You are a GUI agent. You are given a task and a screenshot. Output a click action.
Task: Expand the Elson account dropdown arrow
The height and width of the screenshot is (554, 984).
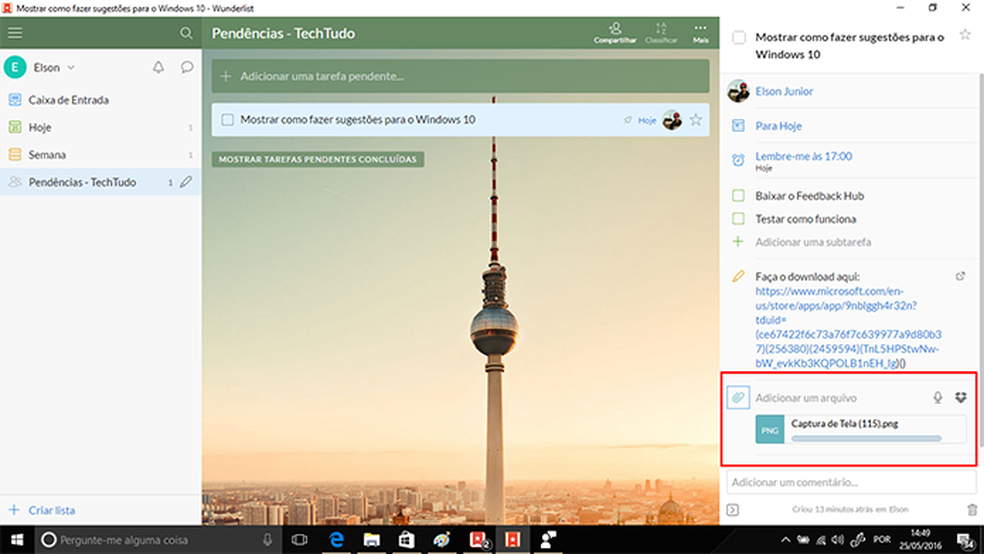tap(71, 68)
